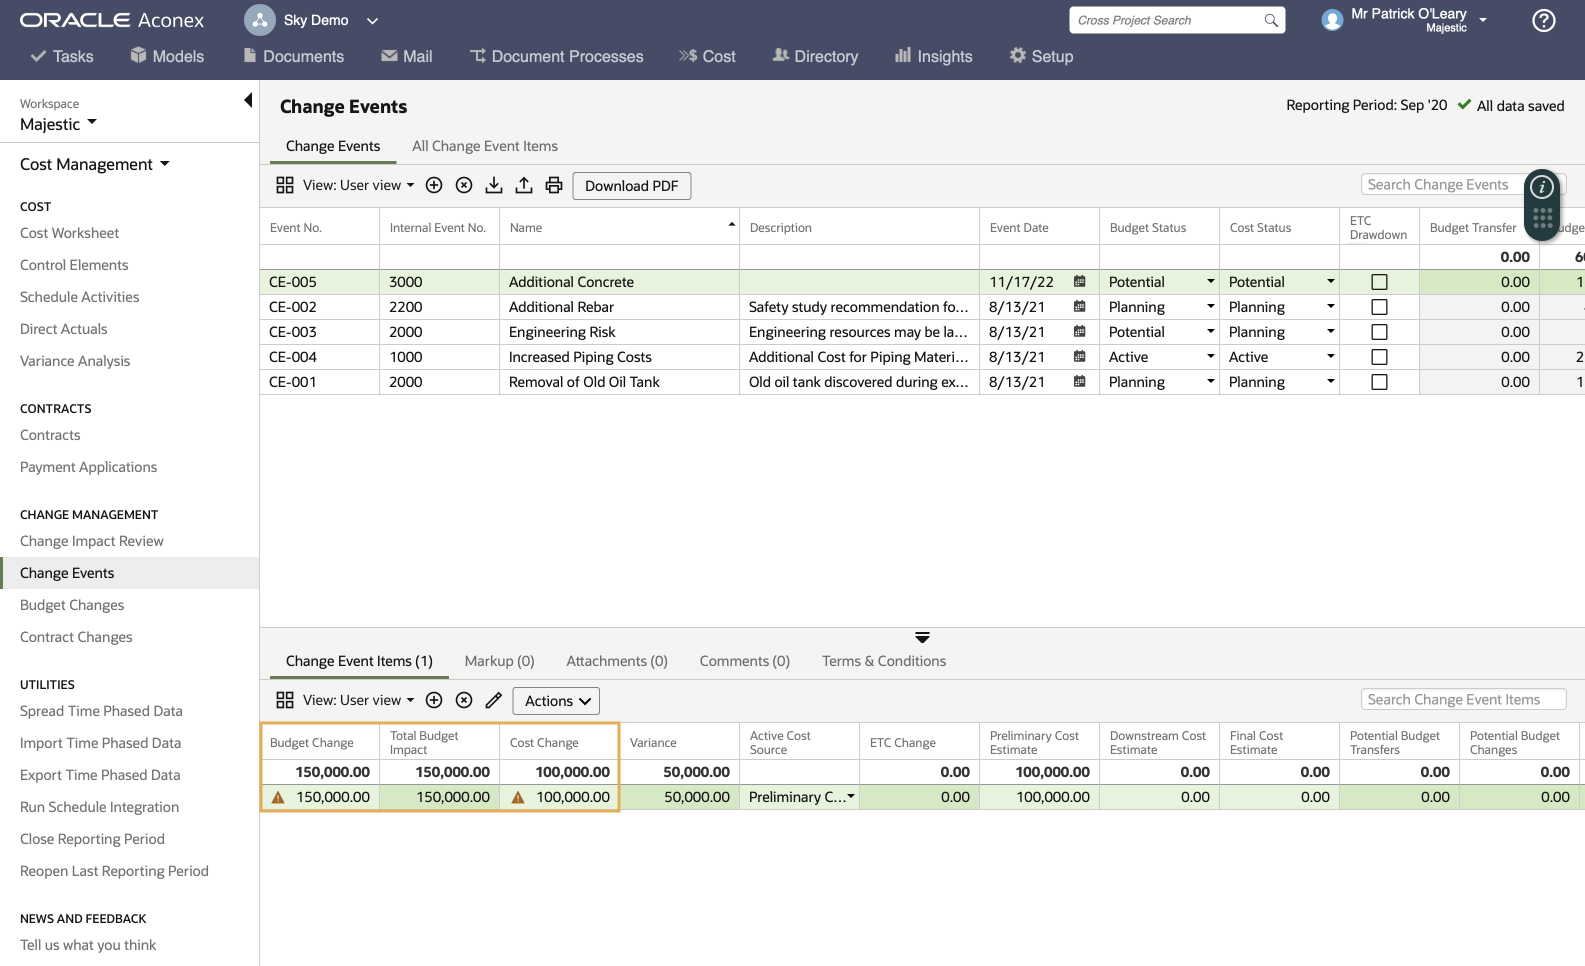
Task: Expand the Actions dropdown menu
Action: click(556, 701)
